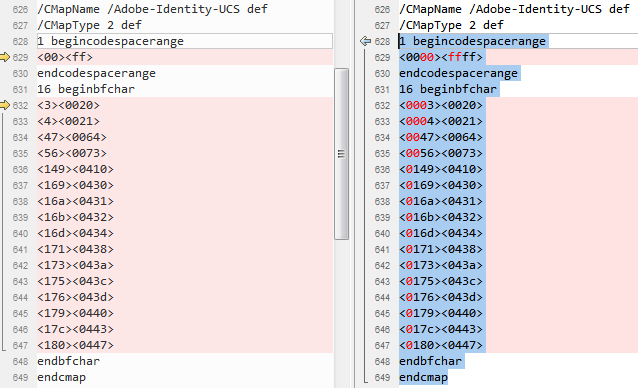The image size is (638, 388).
Task: Click the left-pointing merge arrow at right line 628
Action: click(365, 41)
